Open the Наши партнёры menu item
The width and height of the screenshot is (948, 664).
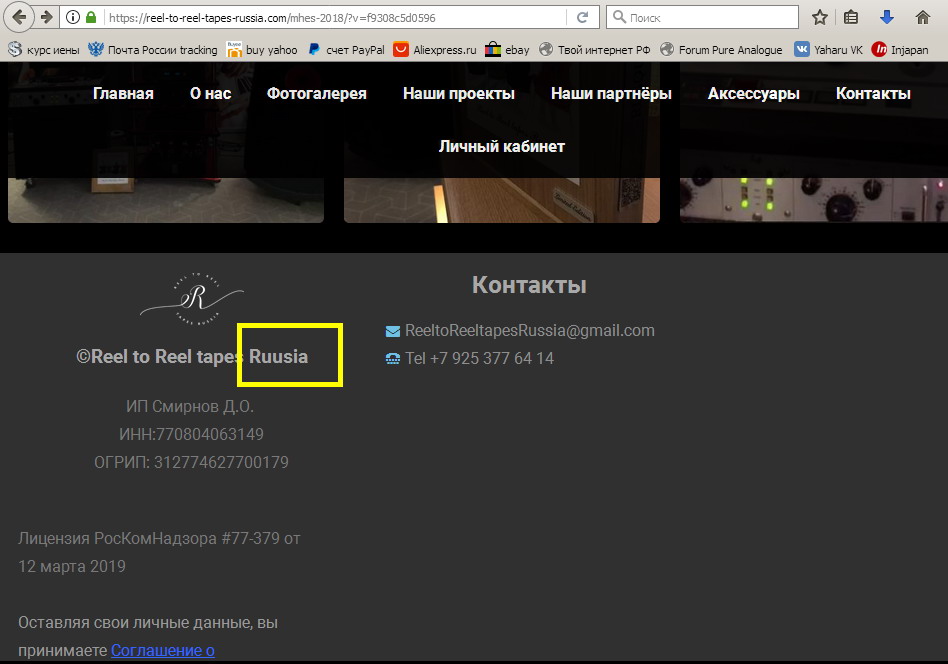point(611,94)
